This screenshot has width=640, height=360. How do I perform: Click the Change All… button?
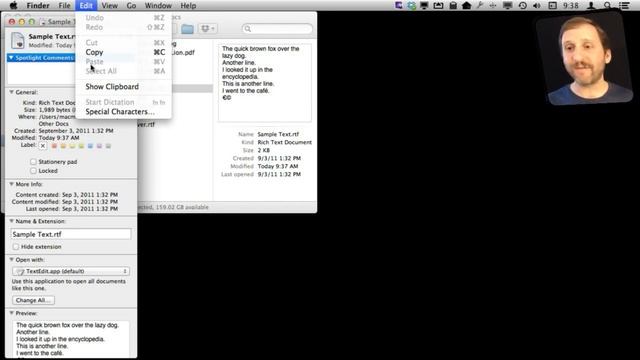(x=33, y=300)
